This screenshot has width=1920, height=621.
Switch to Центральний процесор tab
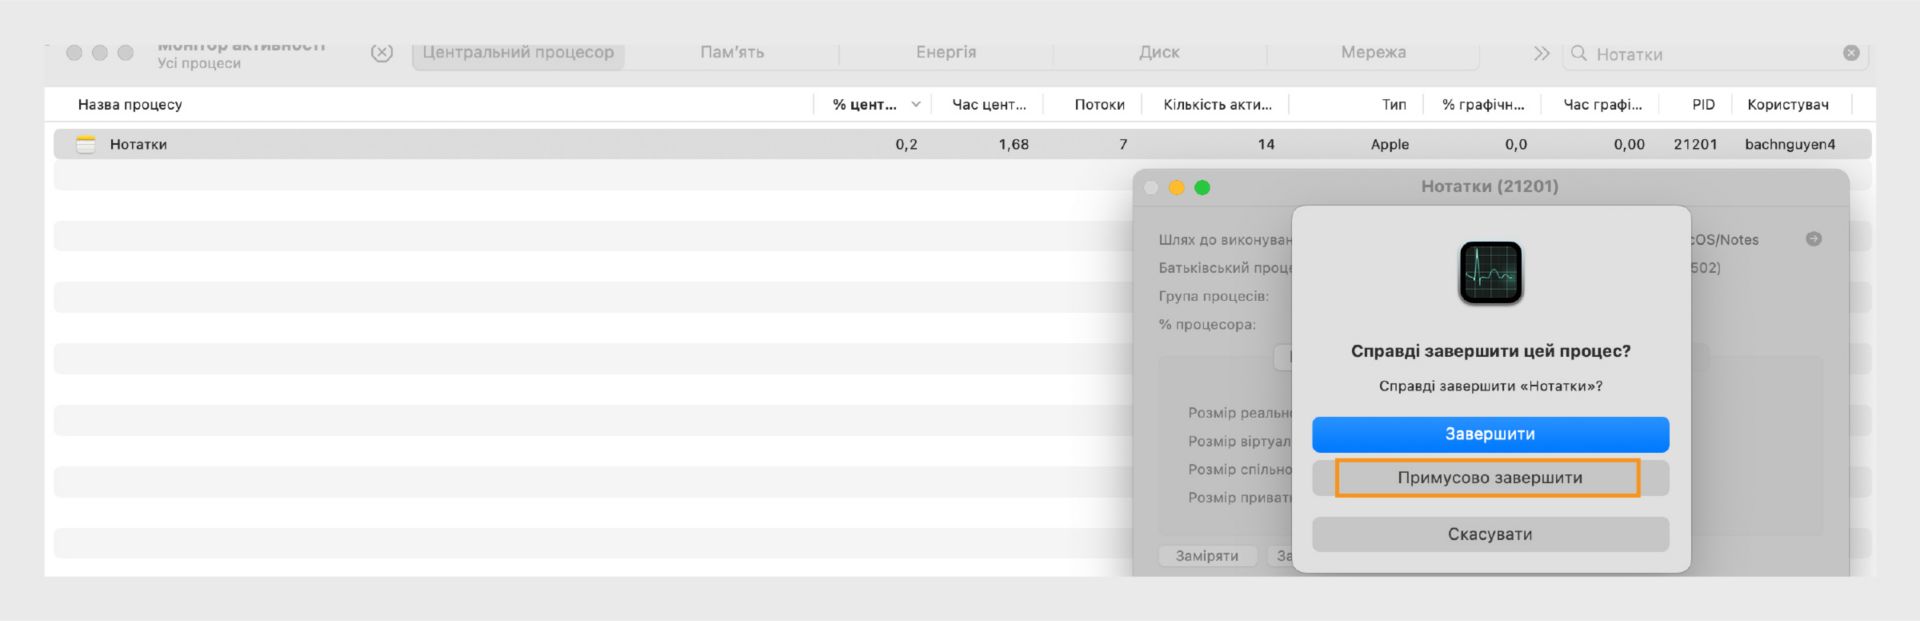(x=518, y=53)
